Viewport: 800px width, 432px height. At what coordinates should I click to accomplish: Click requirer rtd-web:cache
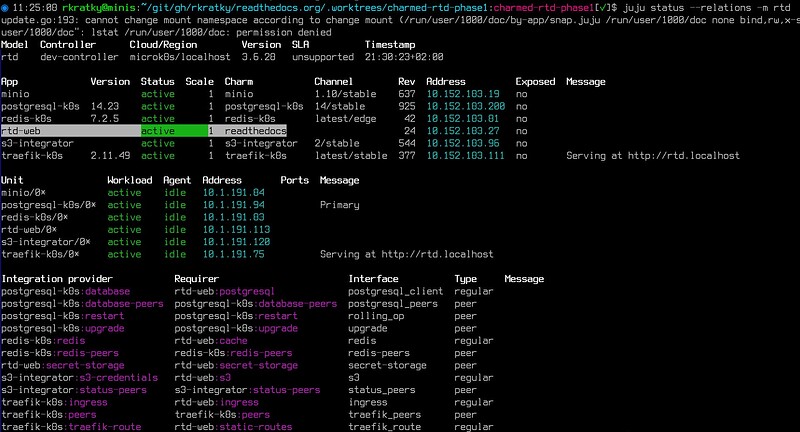211,340
